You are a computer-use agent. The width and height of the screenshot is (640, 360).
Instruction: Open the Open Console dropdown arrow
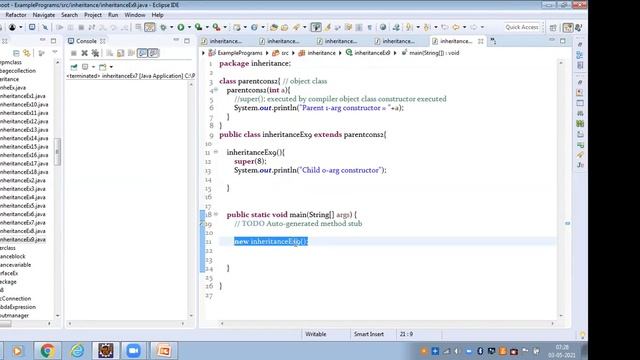pos(111,67)
